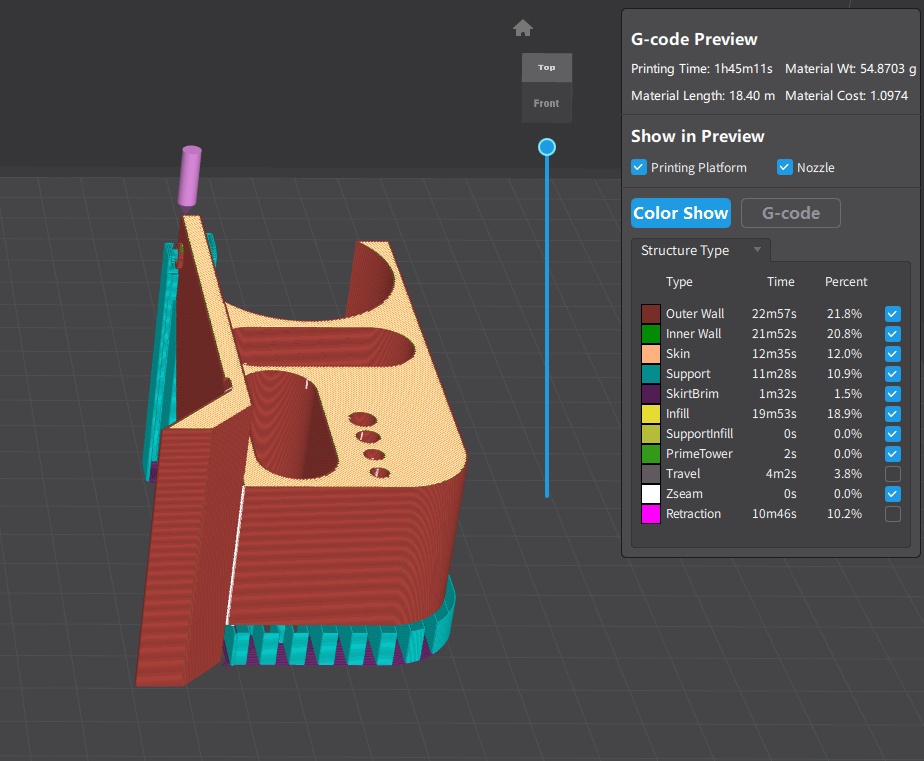This screenshot has height=761, width=924.
Task: Click the middle of the layer slider track
Action: coord(547,322)
